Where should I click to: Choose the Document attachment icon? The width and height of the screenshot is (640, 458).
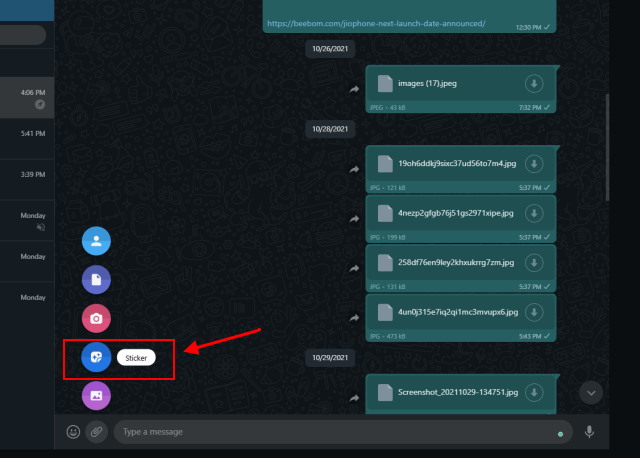click(x=96, y=280)
